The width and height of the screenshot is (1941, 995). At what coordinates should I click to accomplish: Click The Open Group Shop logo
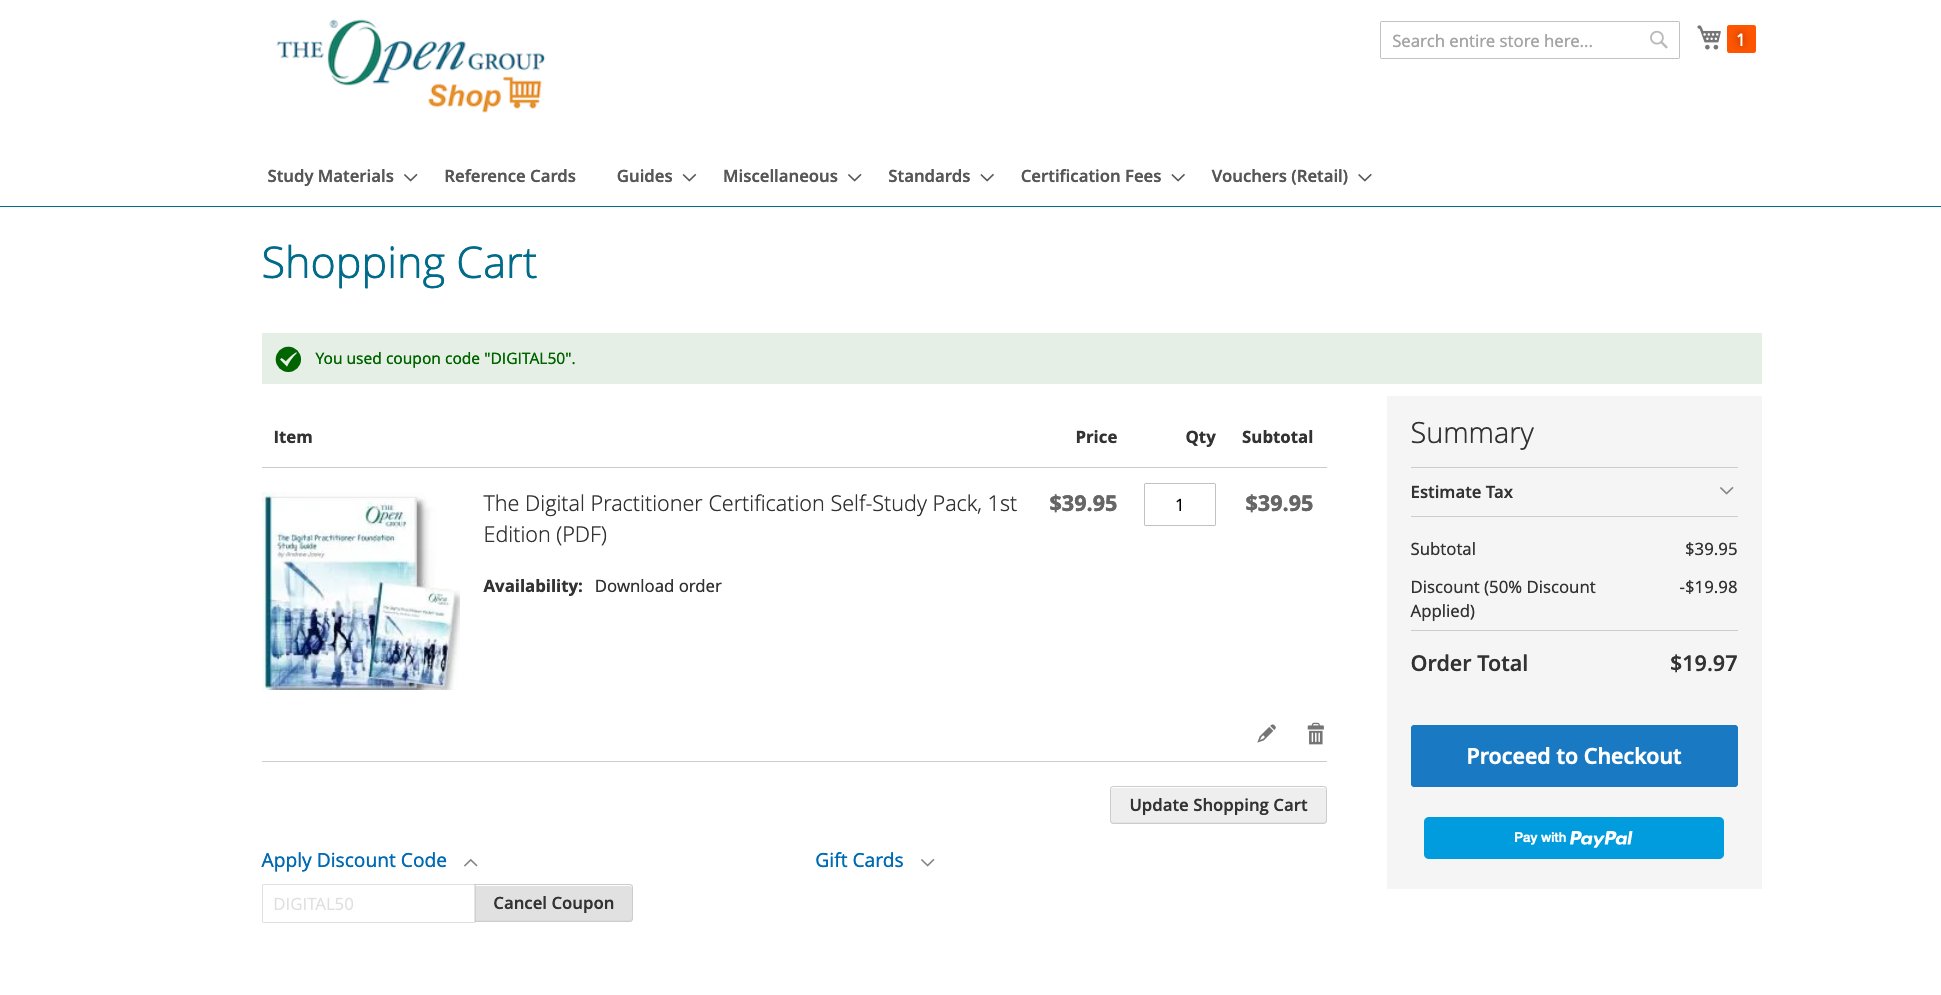[x=410, y=66]
